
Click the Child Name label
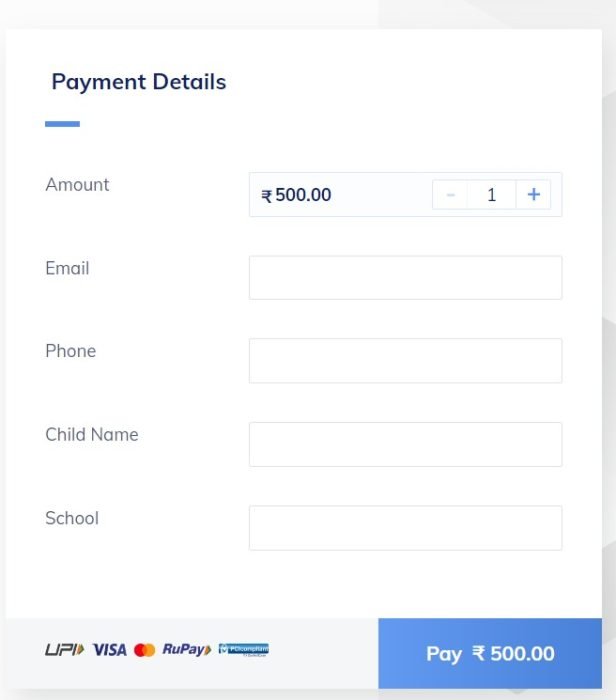(92, 435)
